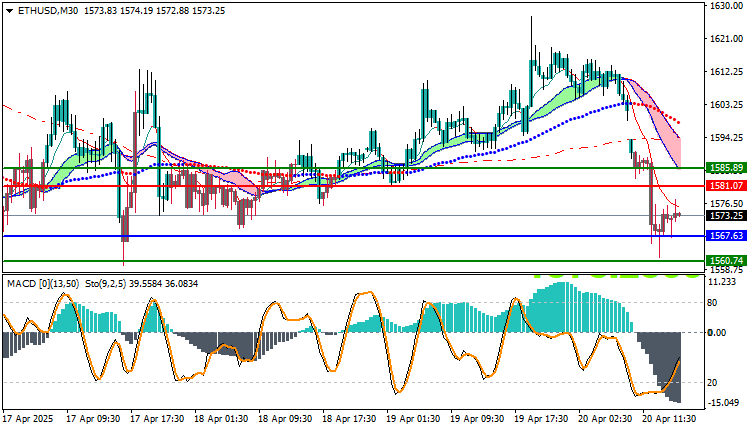This screenshot has height=430, width=750.
Task: Click the -15.049 indicator scale value
Action: [x=724, y=403]
